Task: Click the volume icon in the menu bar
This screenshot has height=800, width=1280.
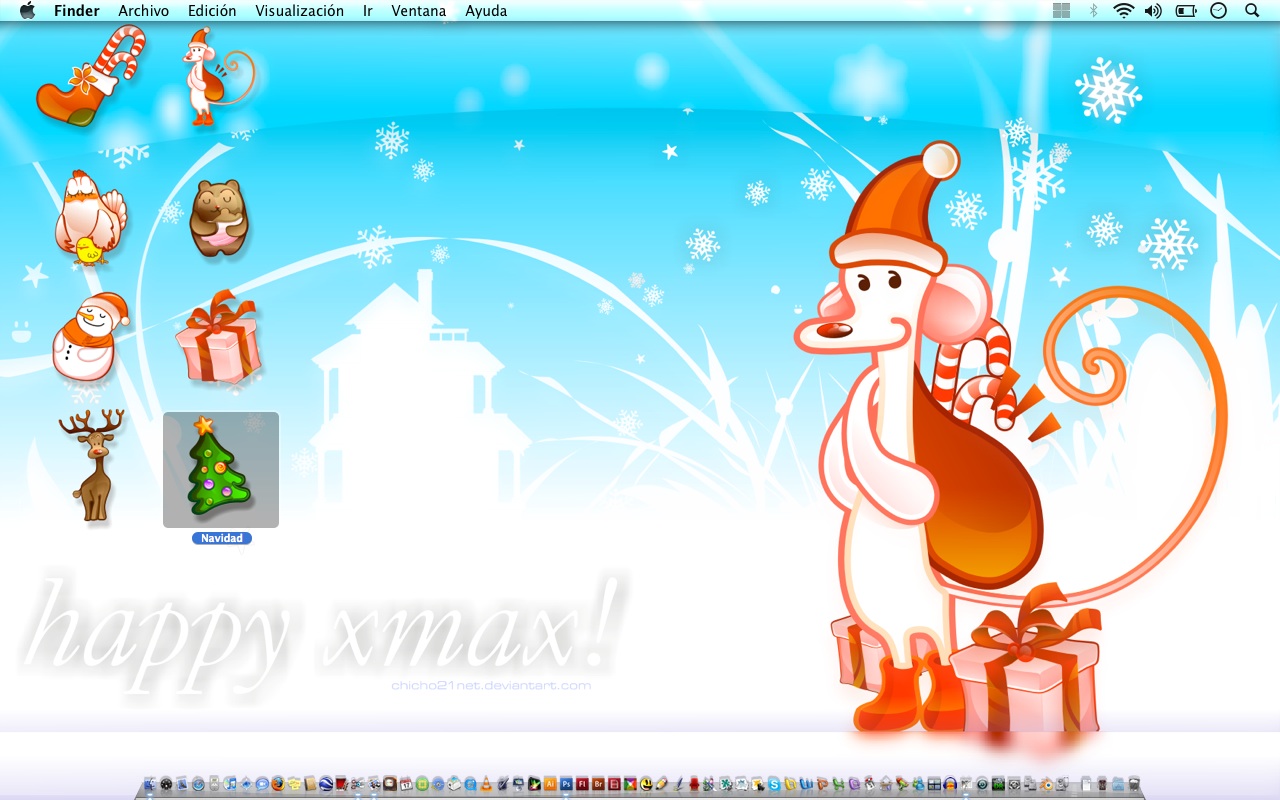Action: coord(1153,11)
